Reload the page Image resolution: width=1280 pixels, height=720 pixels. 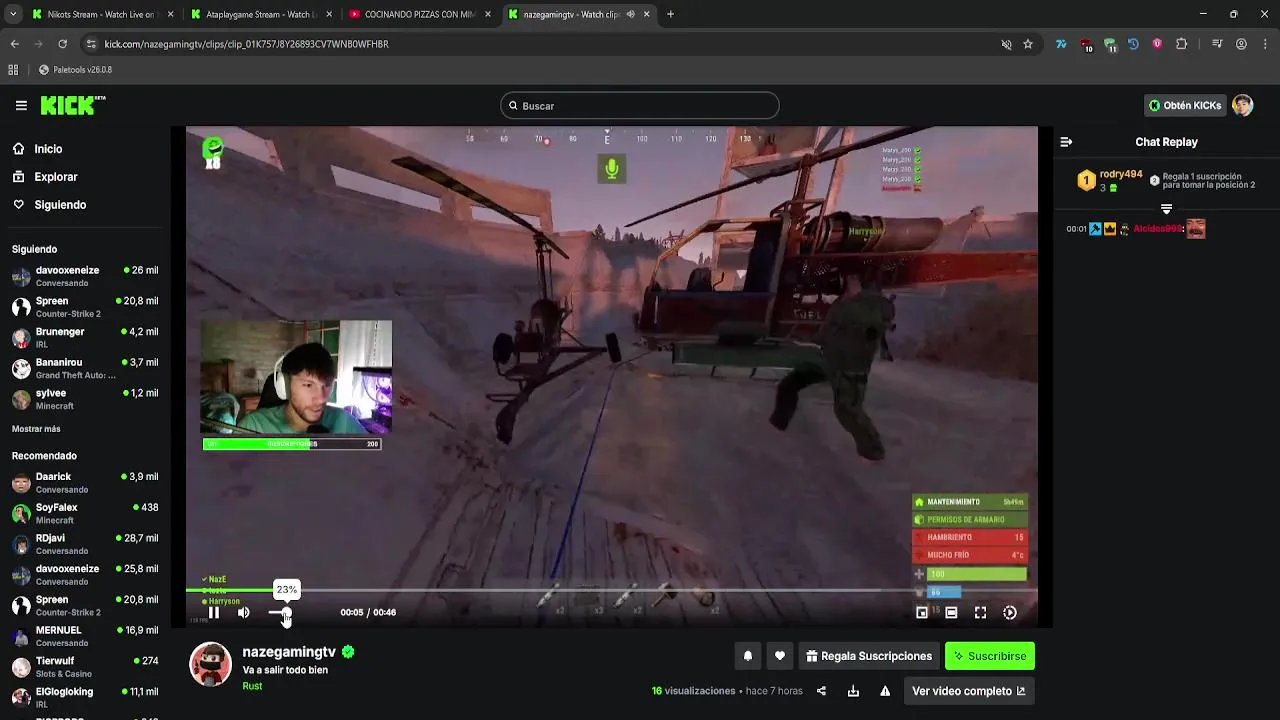point(62,44)
